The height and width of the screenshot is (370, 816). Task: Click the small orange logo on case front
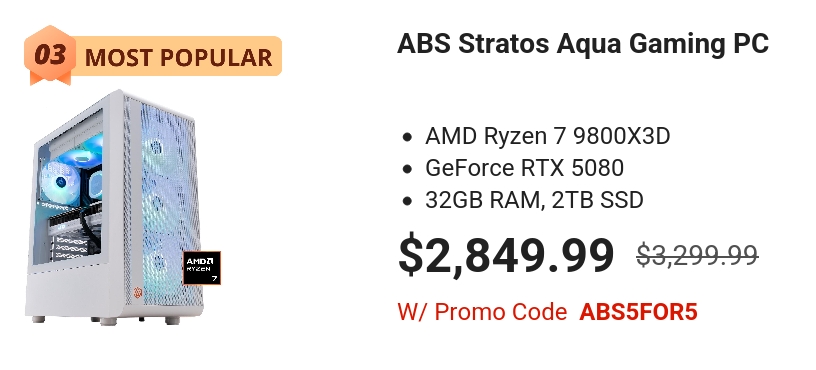click(138, 292)
